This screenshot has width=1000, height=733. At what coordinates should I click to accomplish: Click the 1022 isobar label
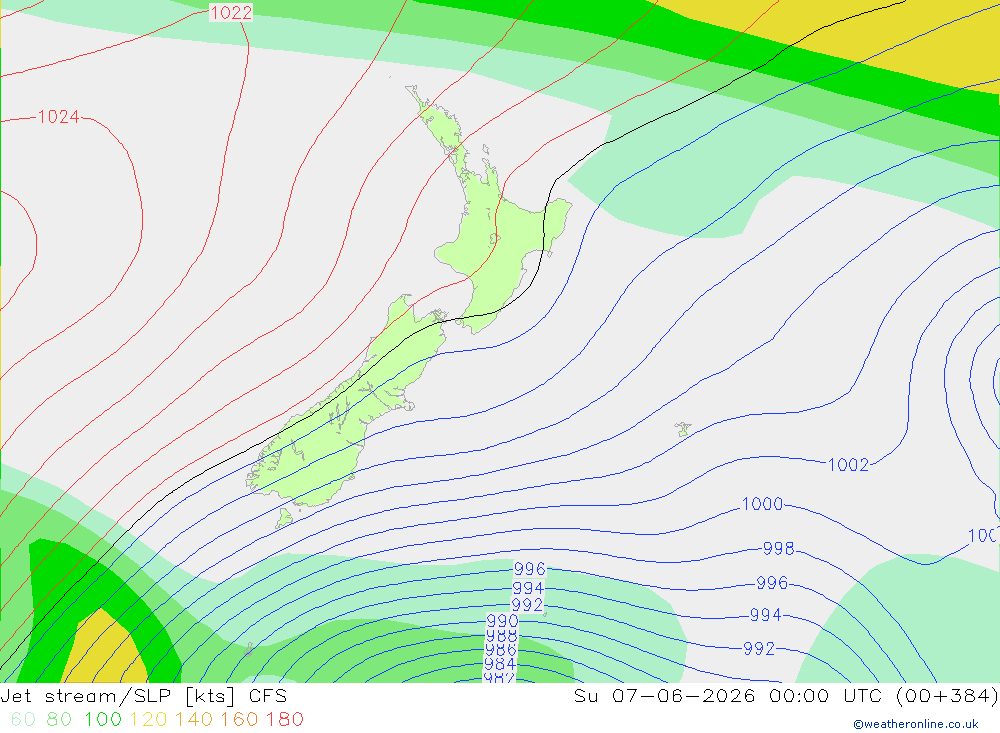pos(231,12)
